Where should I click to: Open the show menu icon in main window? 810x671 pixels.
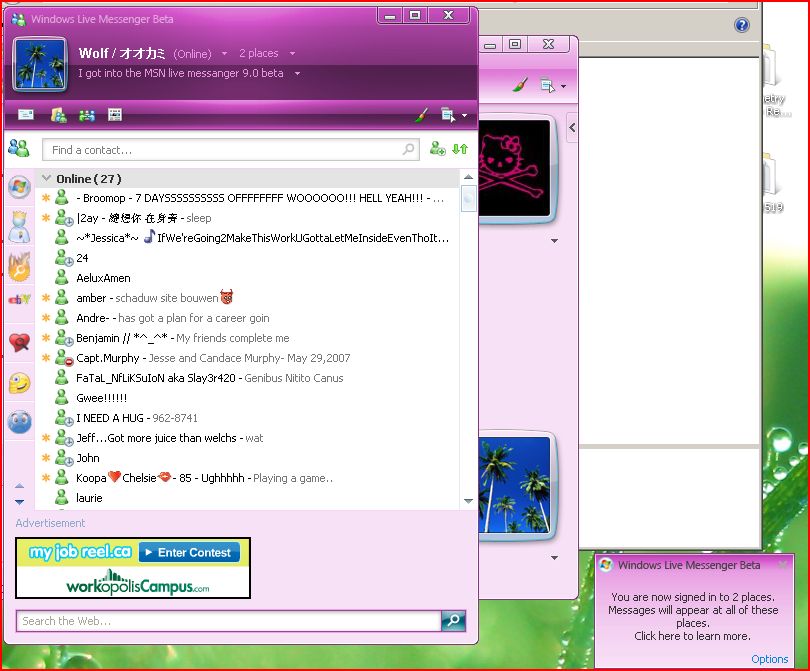tap(448, 115)
